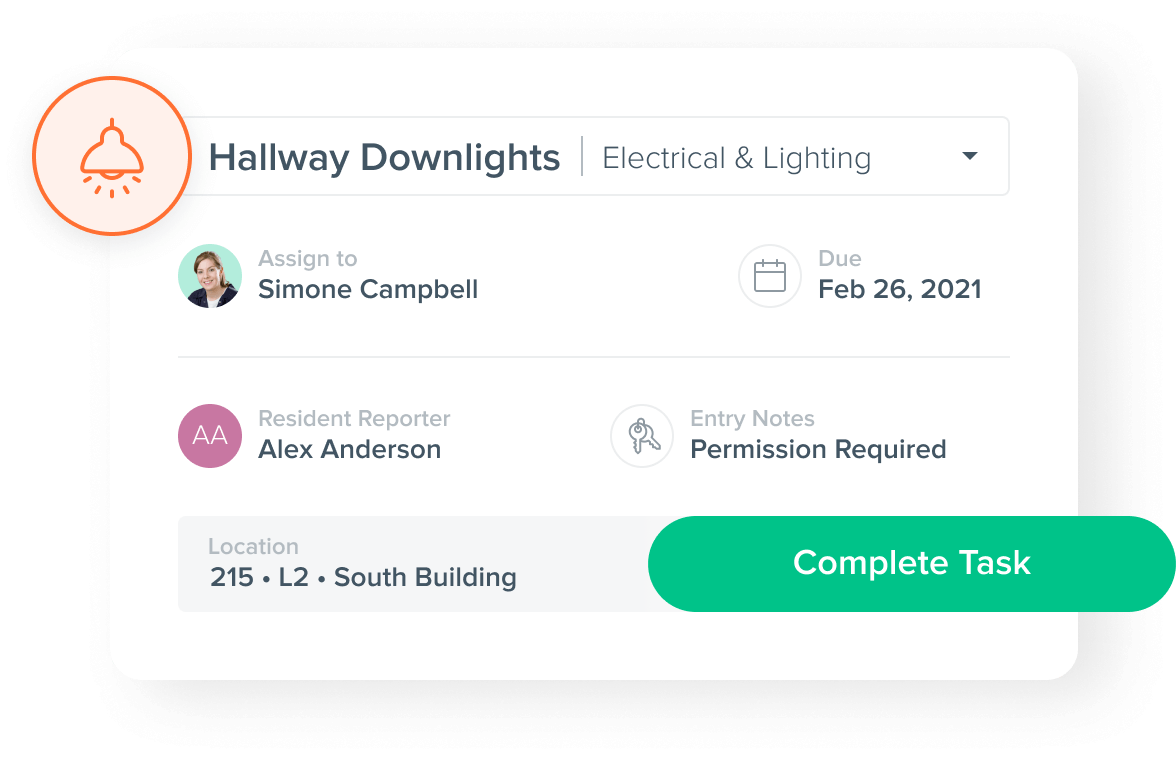Complete the Hallway Downlights task

pos(911,563)
